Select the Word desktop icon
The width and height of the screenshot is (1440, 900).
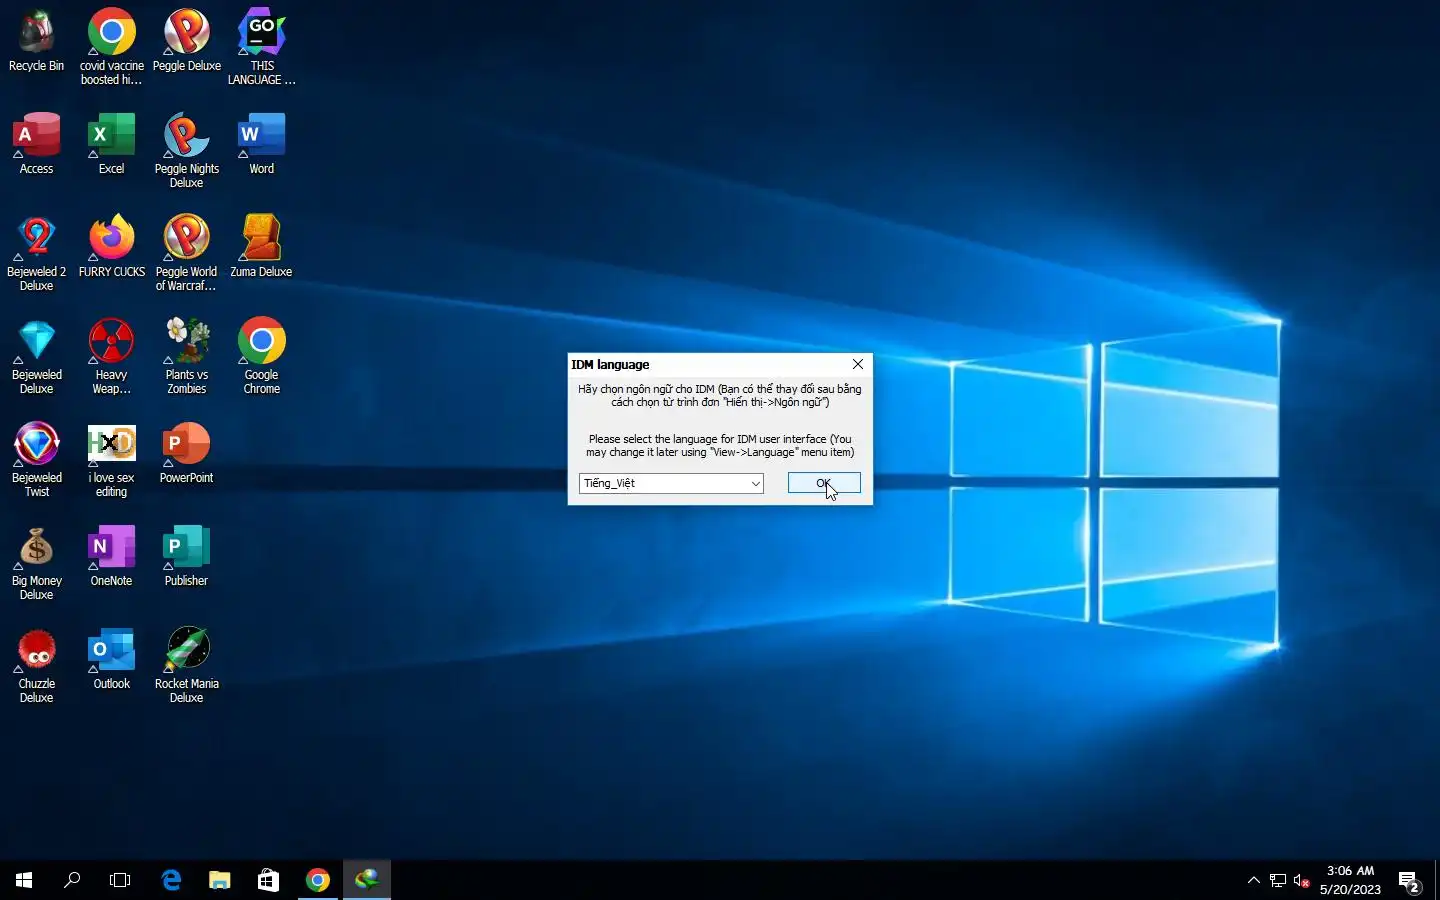[x=262, y=144]
